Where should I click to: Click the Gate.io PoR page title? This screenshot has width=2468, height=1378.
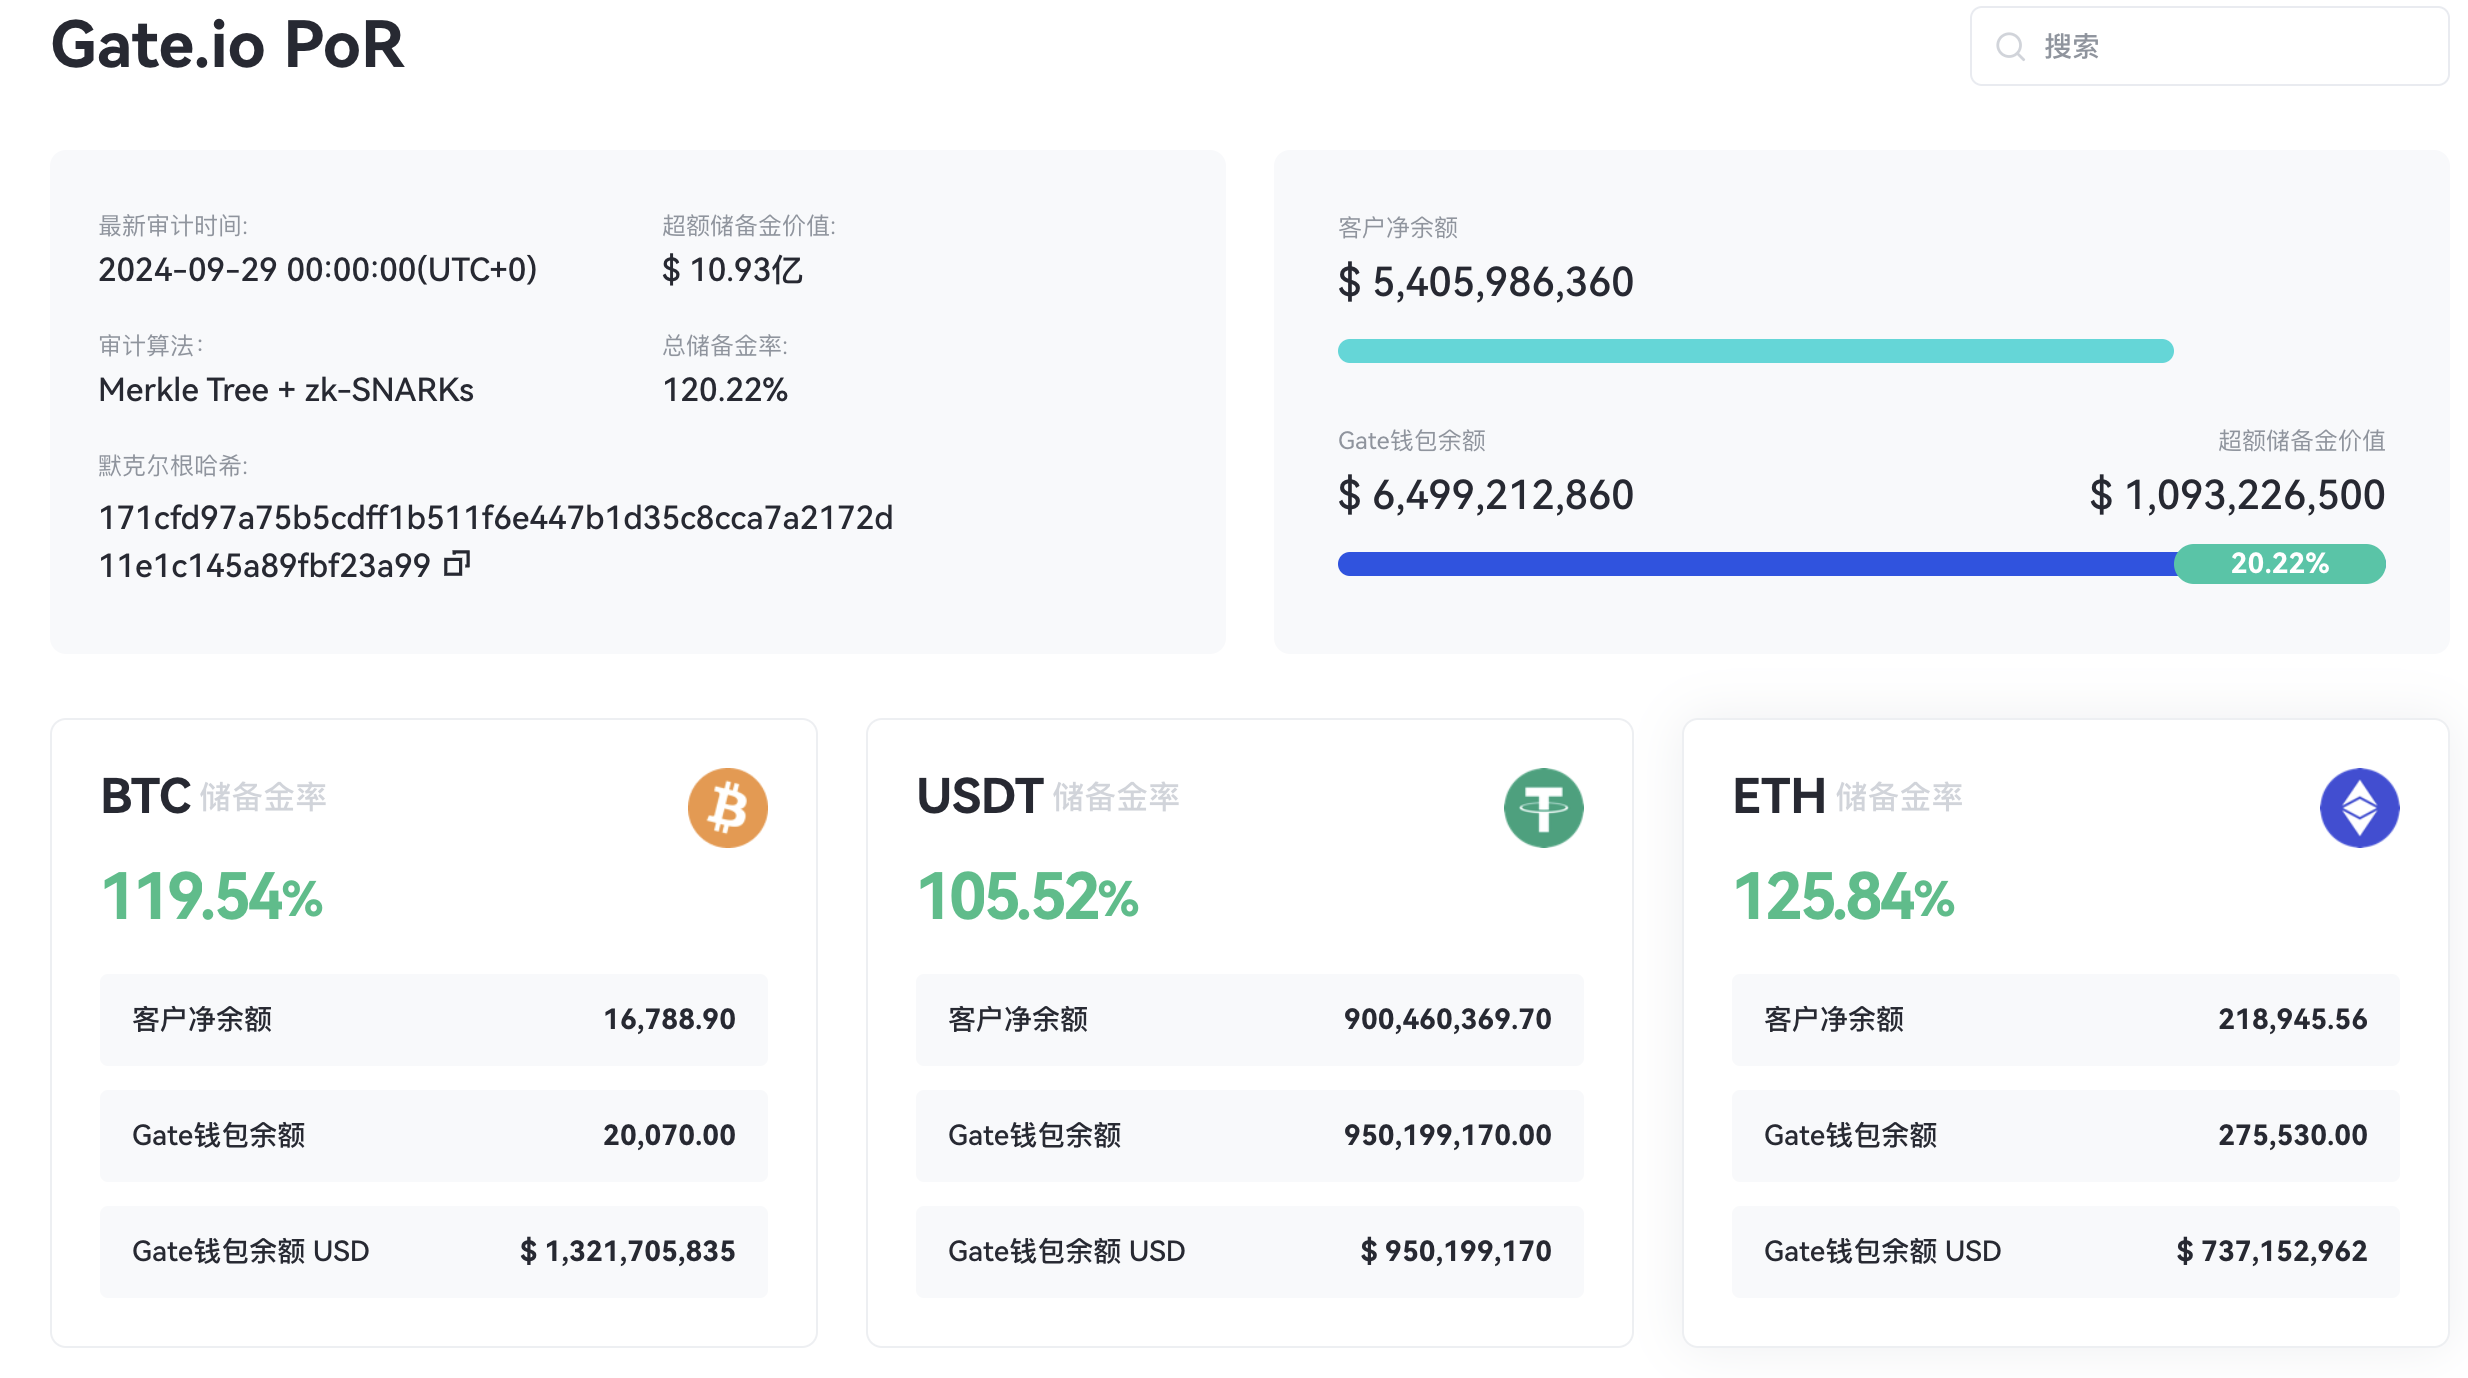(228, 44)
